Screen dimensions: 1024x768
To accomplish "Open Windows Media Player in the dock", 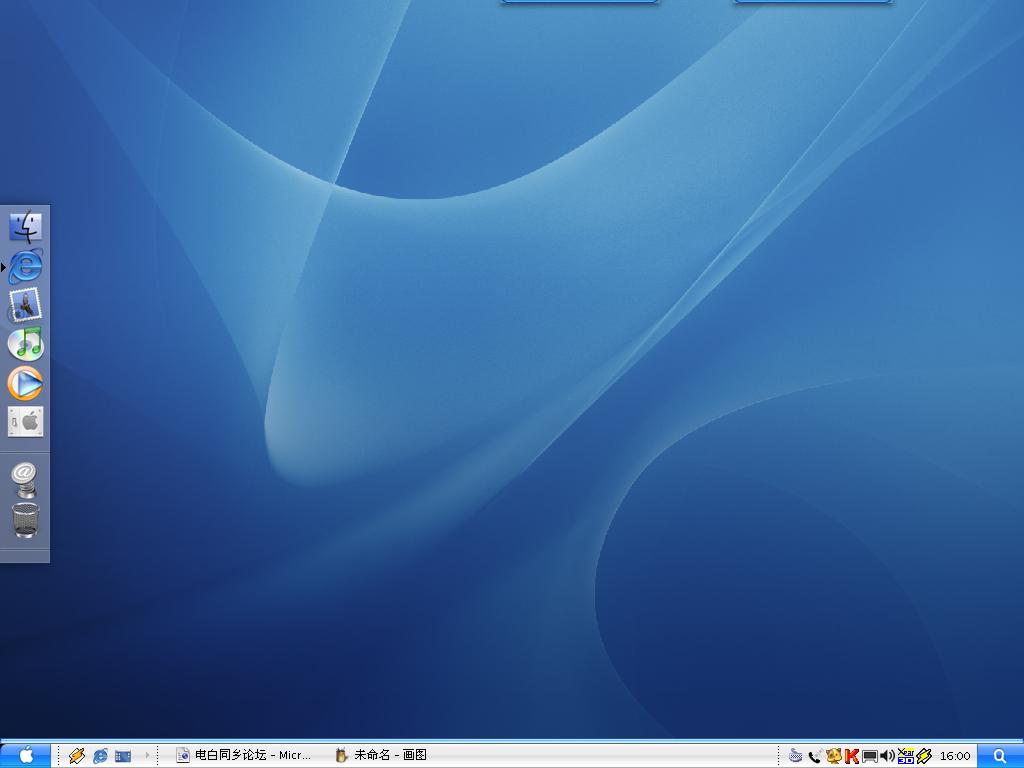I will tap(26, 383).
